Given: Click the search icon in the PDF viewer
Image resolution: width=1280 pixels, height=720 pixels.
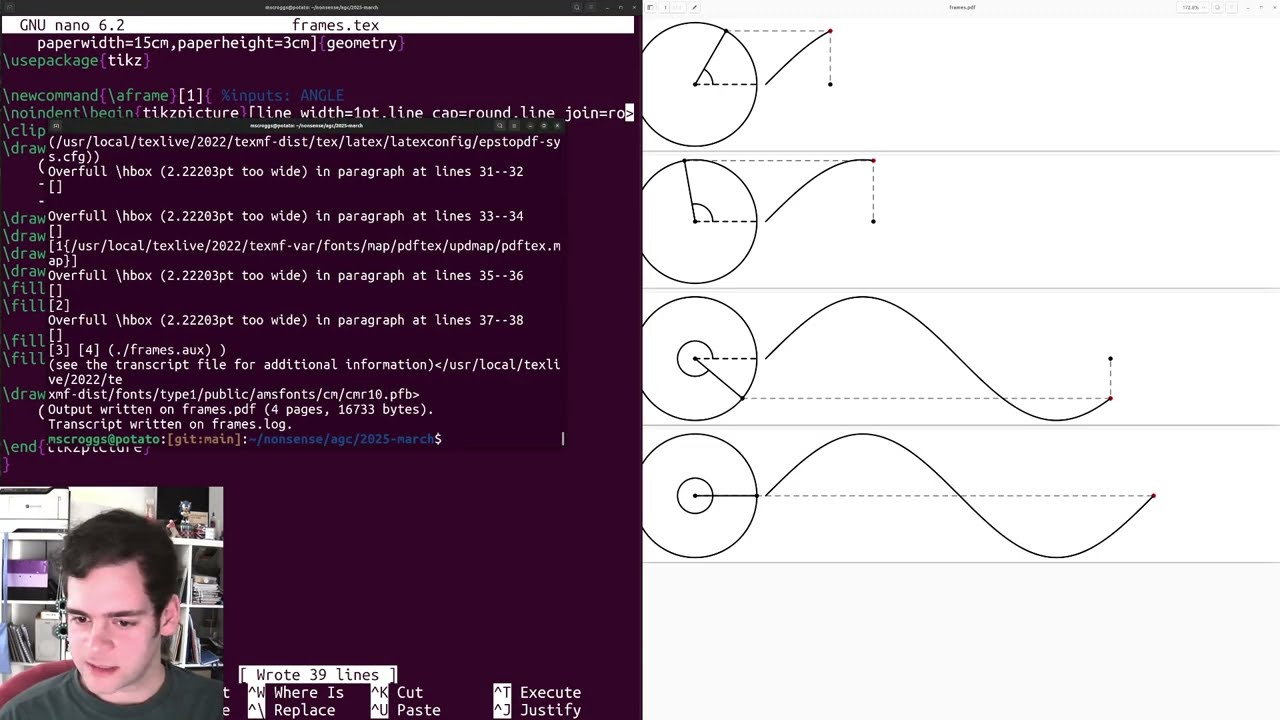Looking at the screenshot, I should coord(1217,7).
